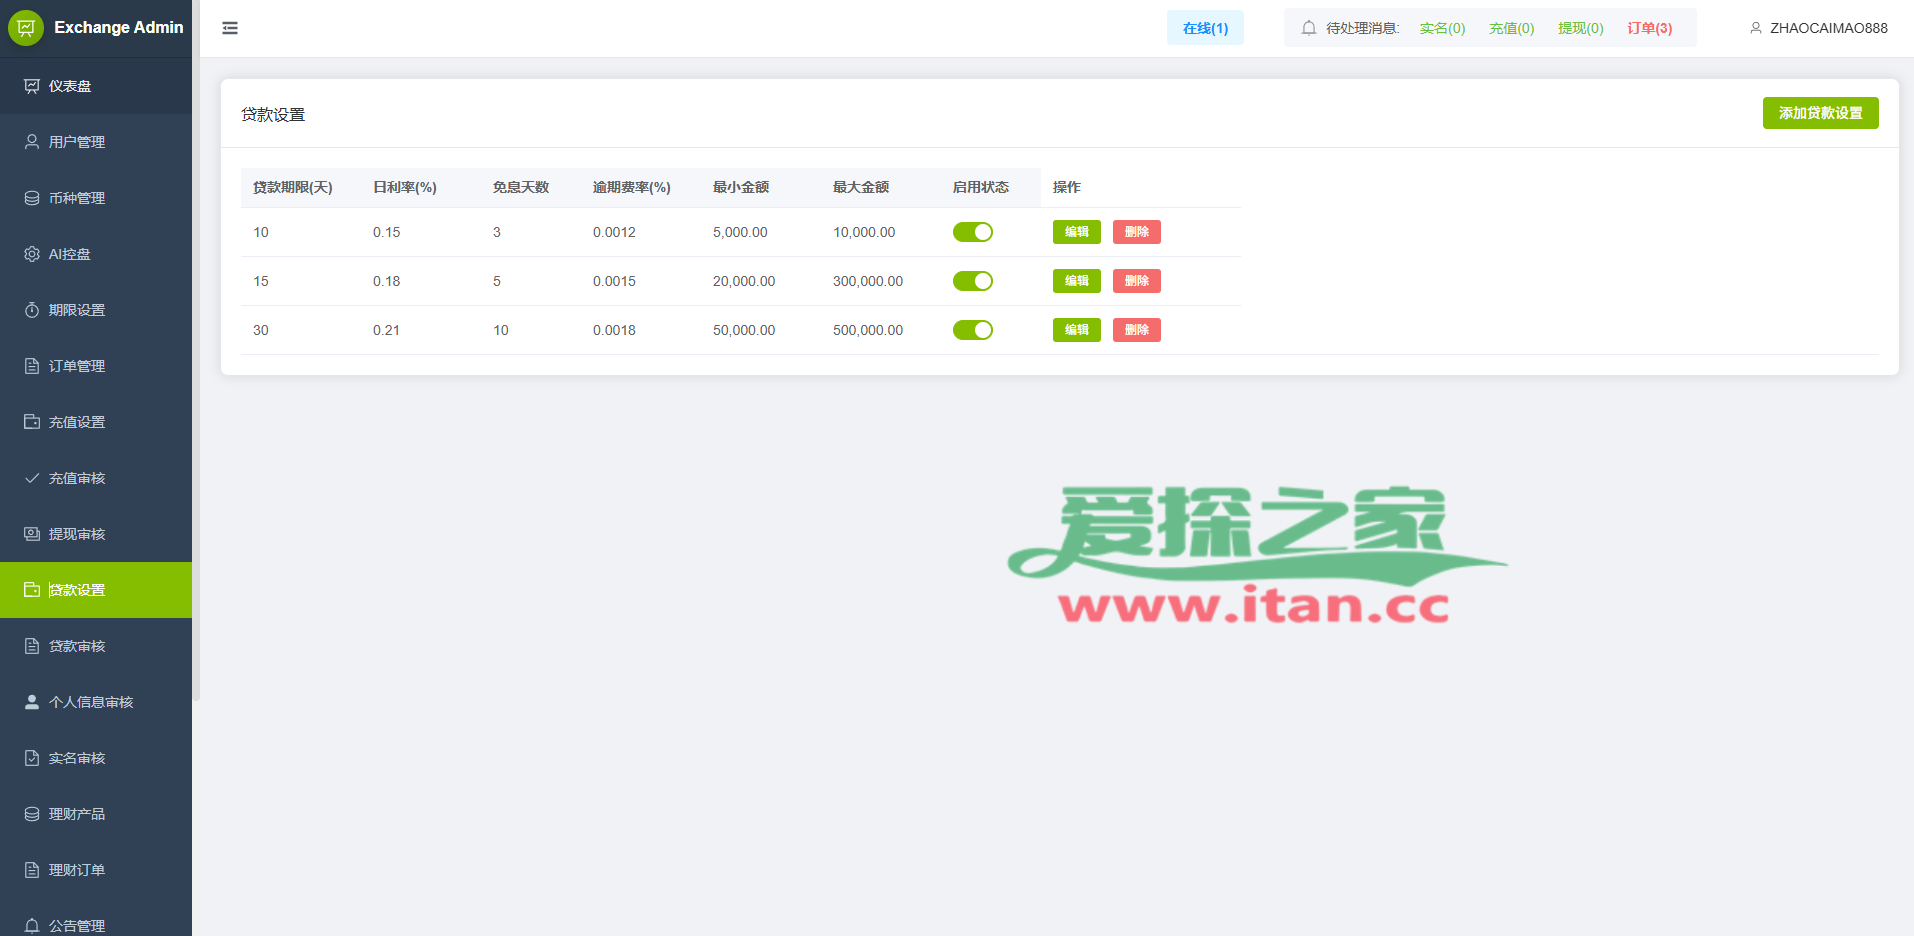Switch off the 30-day loan status
Screen dimensions: 1914x936
pyautogui.click(x=972, y=330)
